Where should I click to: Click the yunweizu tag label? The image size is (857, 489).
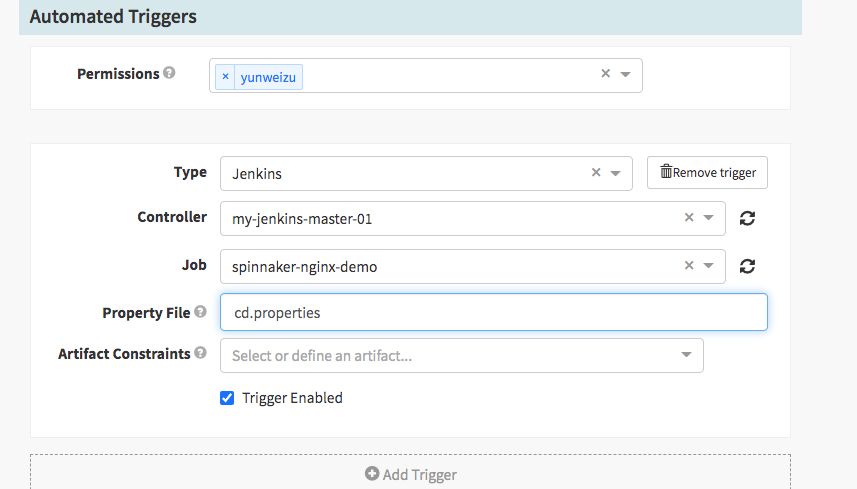(x=268, y=77)
